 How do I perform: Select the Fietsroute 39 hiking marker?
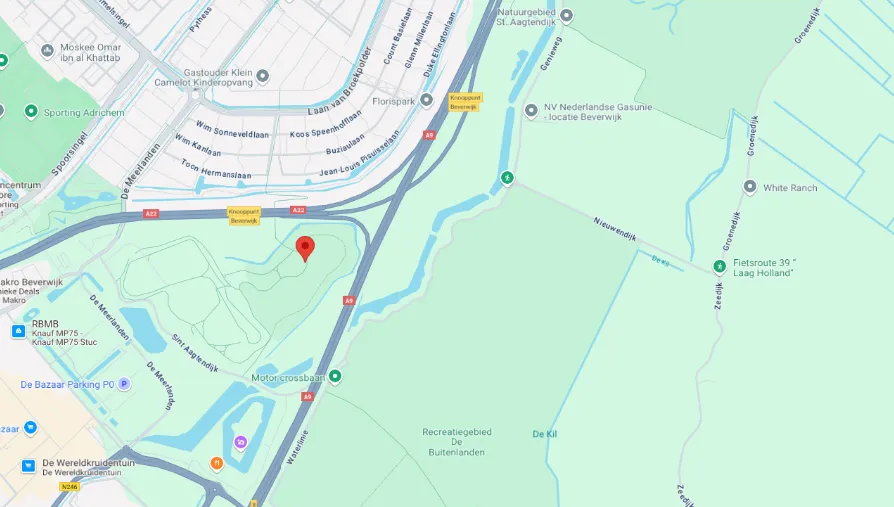[x=719, y=266]
